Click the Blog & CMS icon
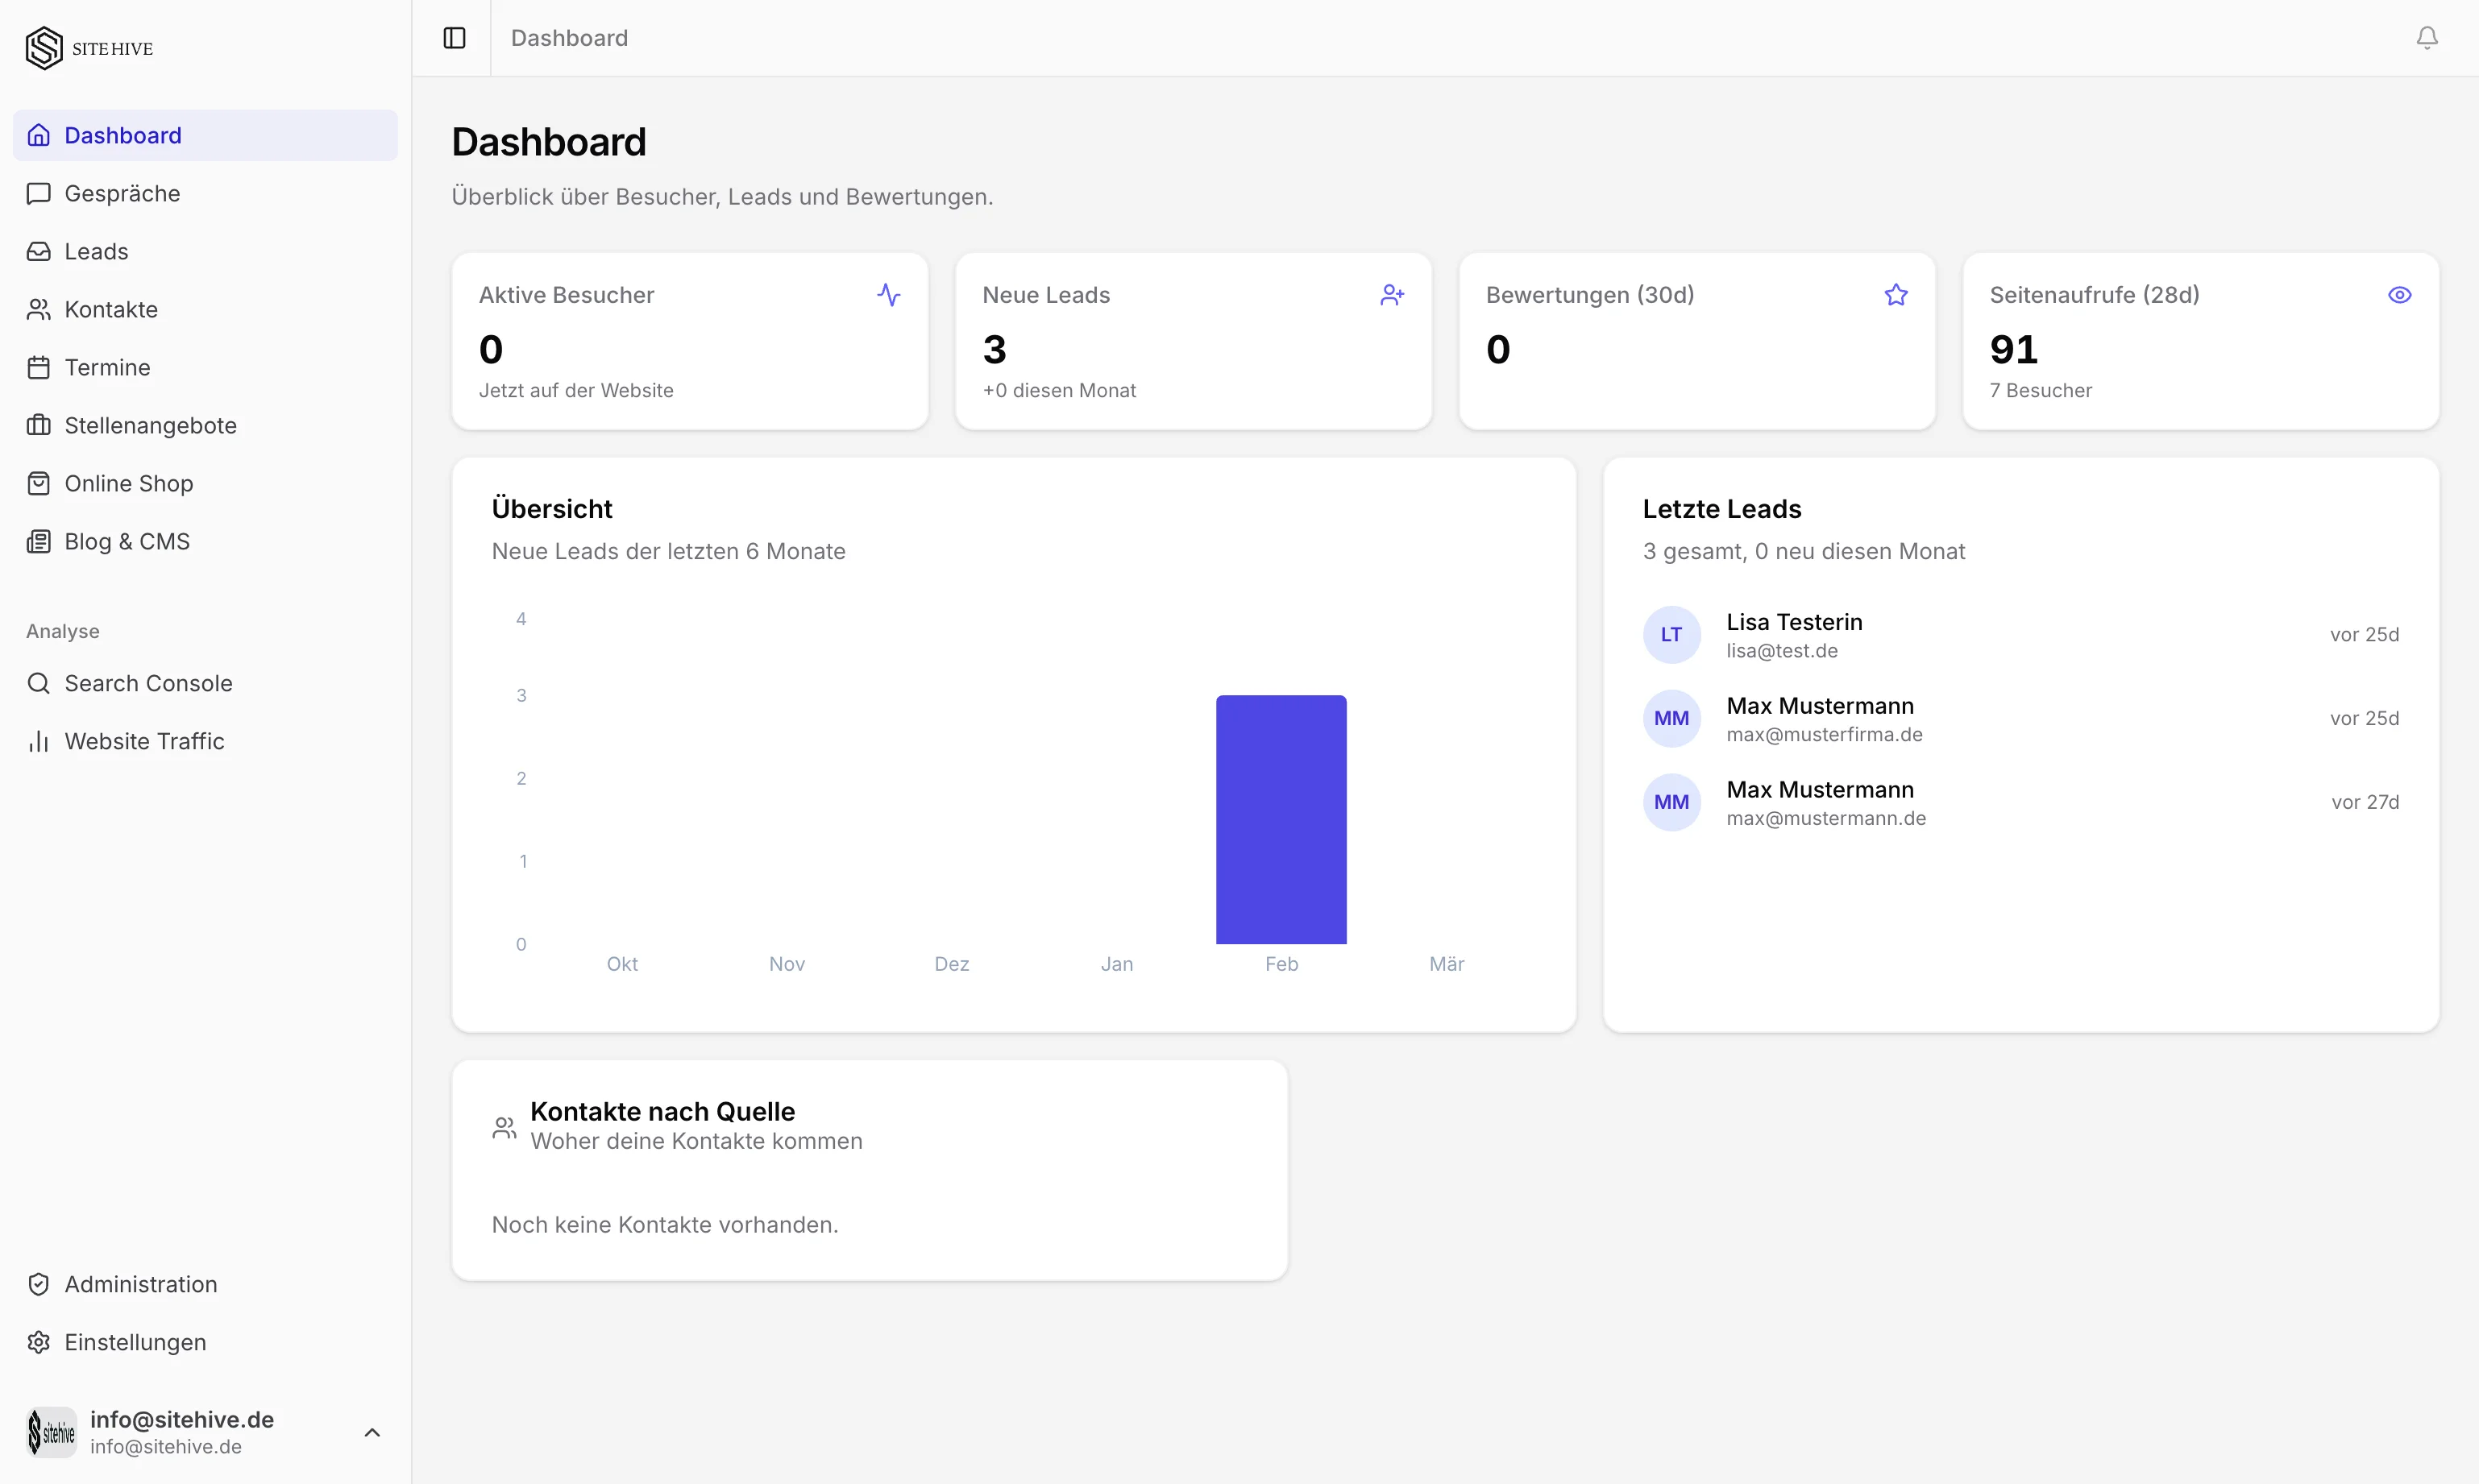This screenshot has width=2479, height=1484. tap(38, 541)
